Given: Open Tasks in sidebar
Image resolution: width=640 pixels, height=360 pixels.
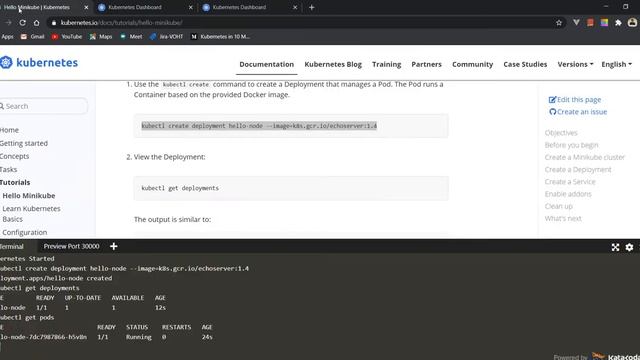Looking at the screenshot, I should [9, 169].
